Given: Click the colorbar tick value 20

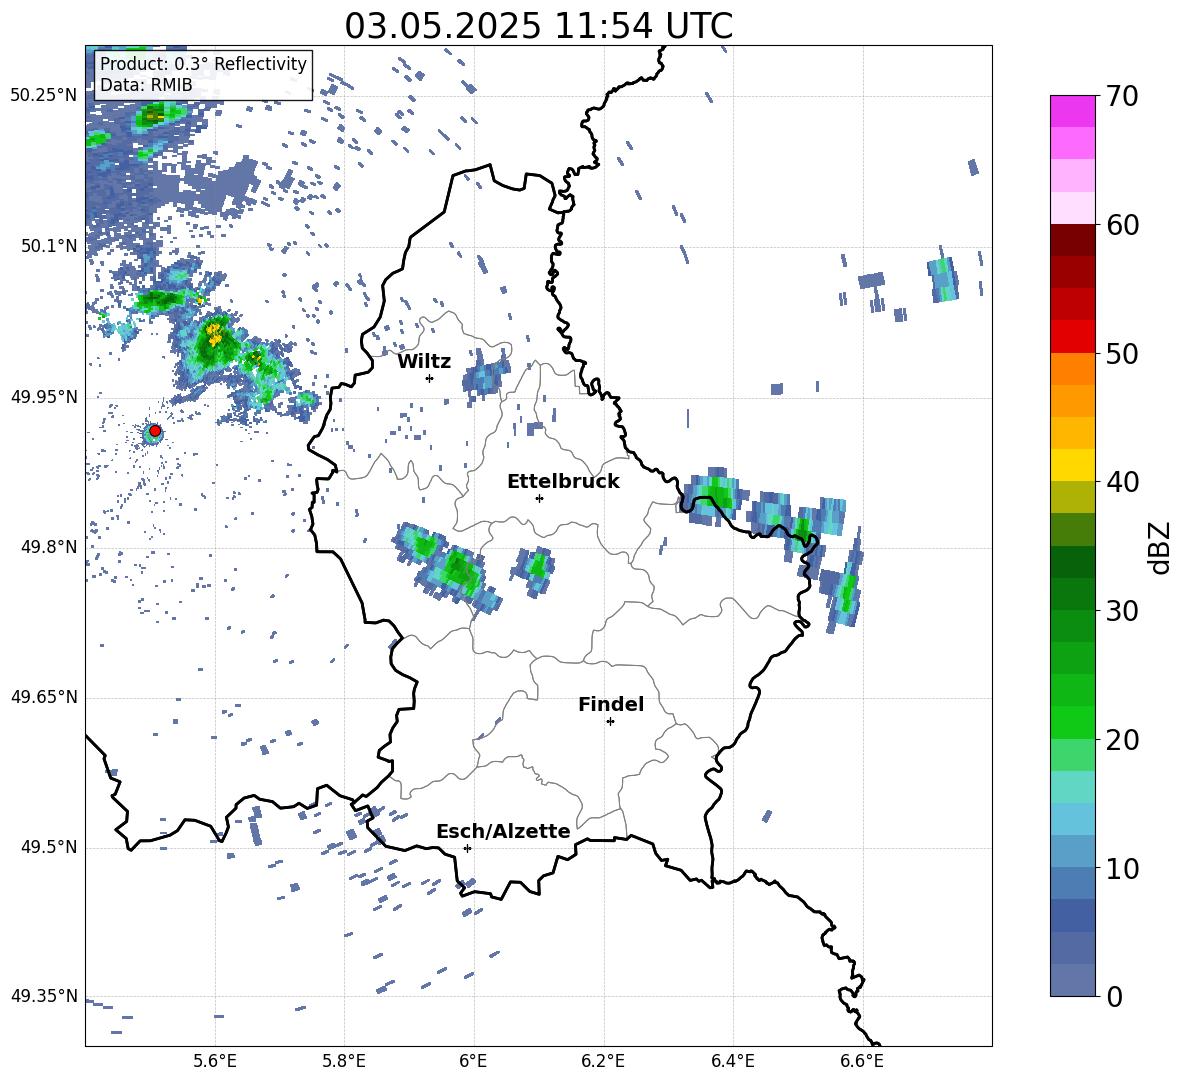Looking at the screenshot, I should pos(1122,740).
